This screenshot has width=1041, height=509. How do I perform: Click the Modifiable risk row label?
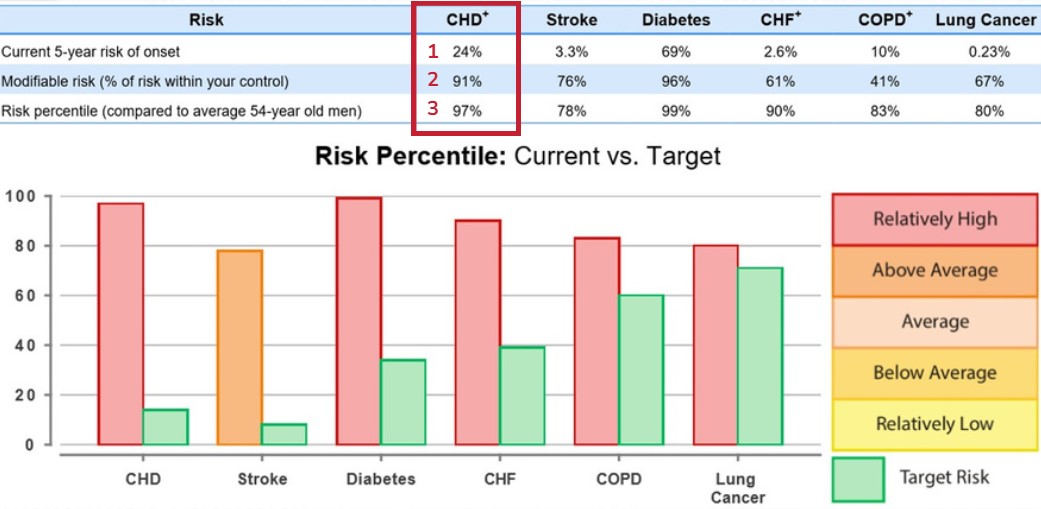145,81
